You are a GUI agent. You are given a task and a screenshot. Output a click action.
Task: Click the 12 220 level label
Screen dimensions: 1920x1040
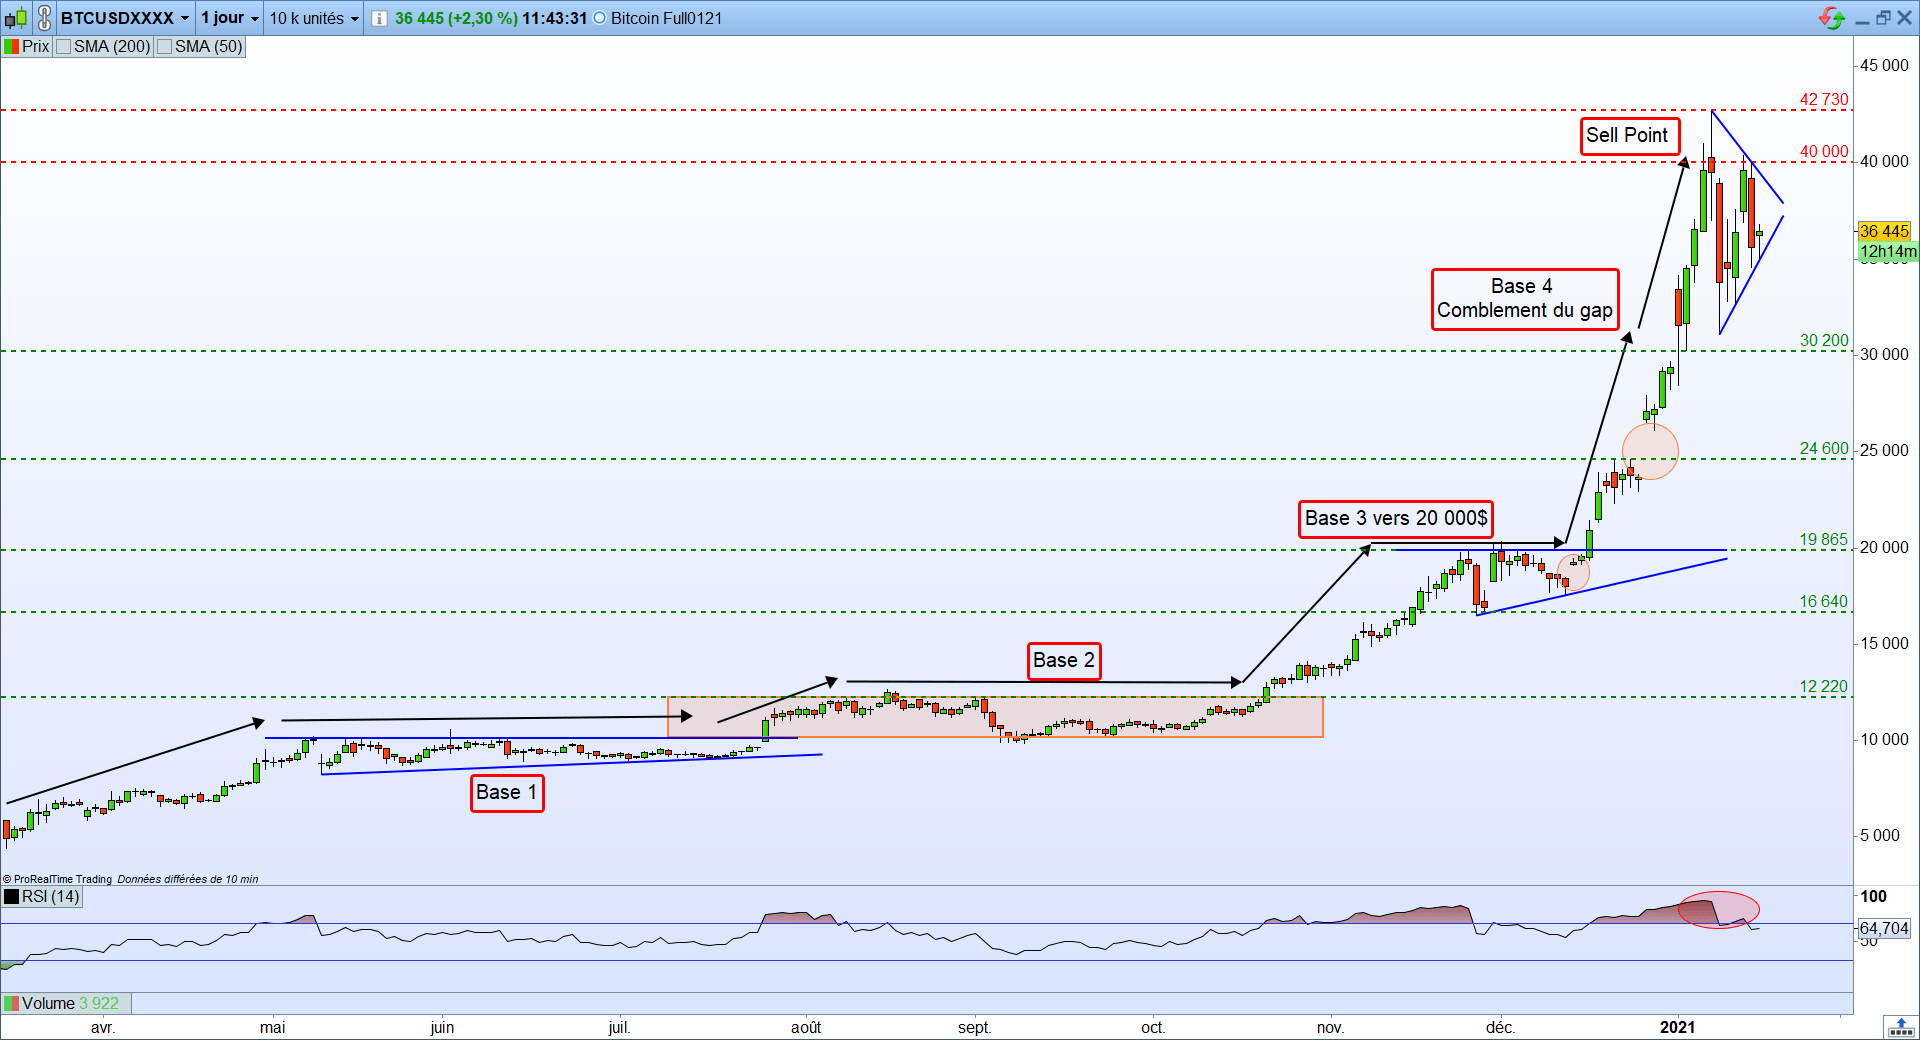pyautogui.click(x=1824, y=686)
